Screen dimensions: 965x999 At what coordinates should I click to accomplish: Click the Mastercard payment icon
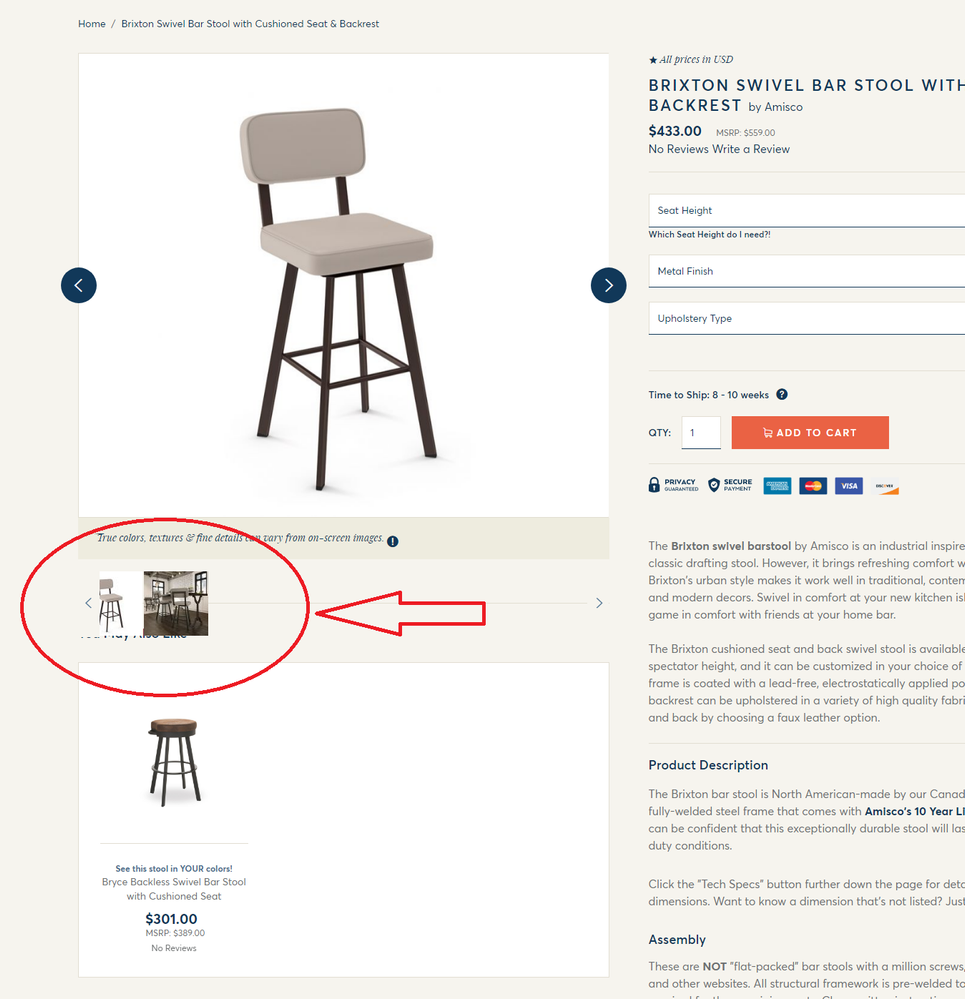click(x=813, y=486)
